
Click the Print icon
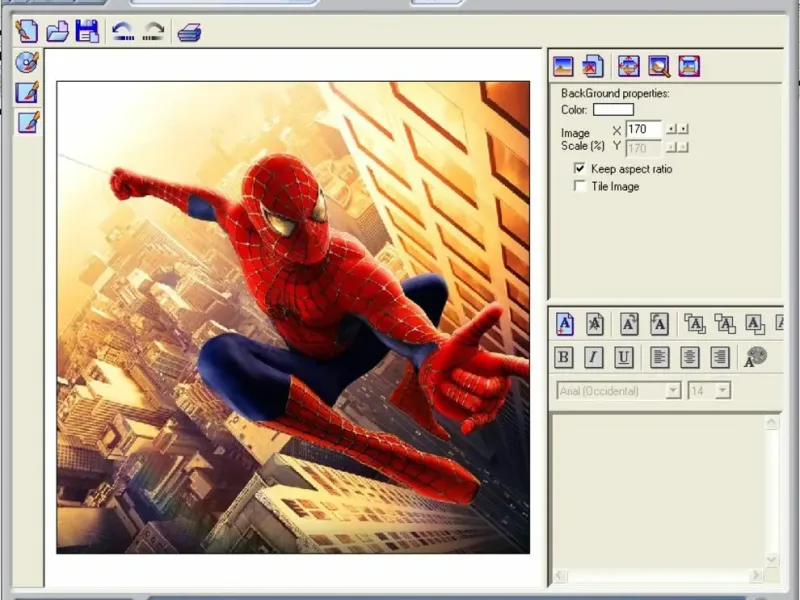tap(189, 32)
